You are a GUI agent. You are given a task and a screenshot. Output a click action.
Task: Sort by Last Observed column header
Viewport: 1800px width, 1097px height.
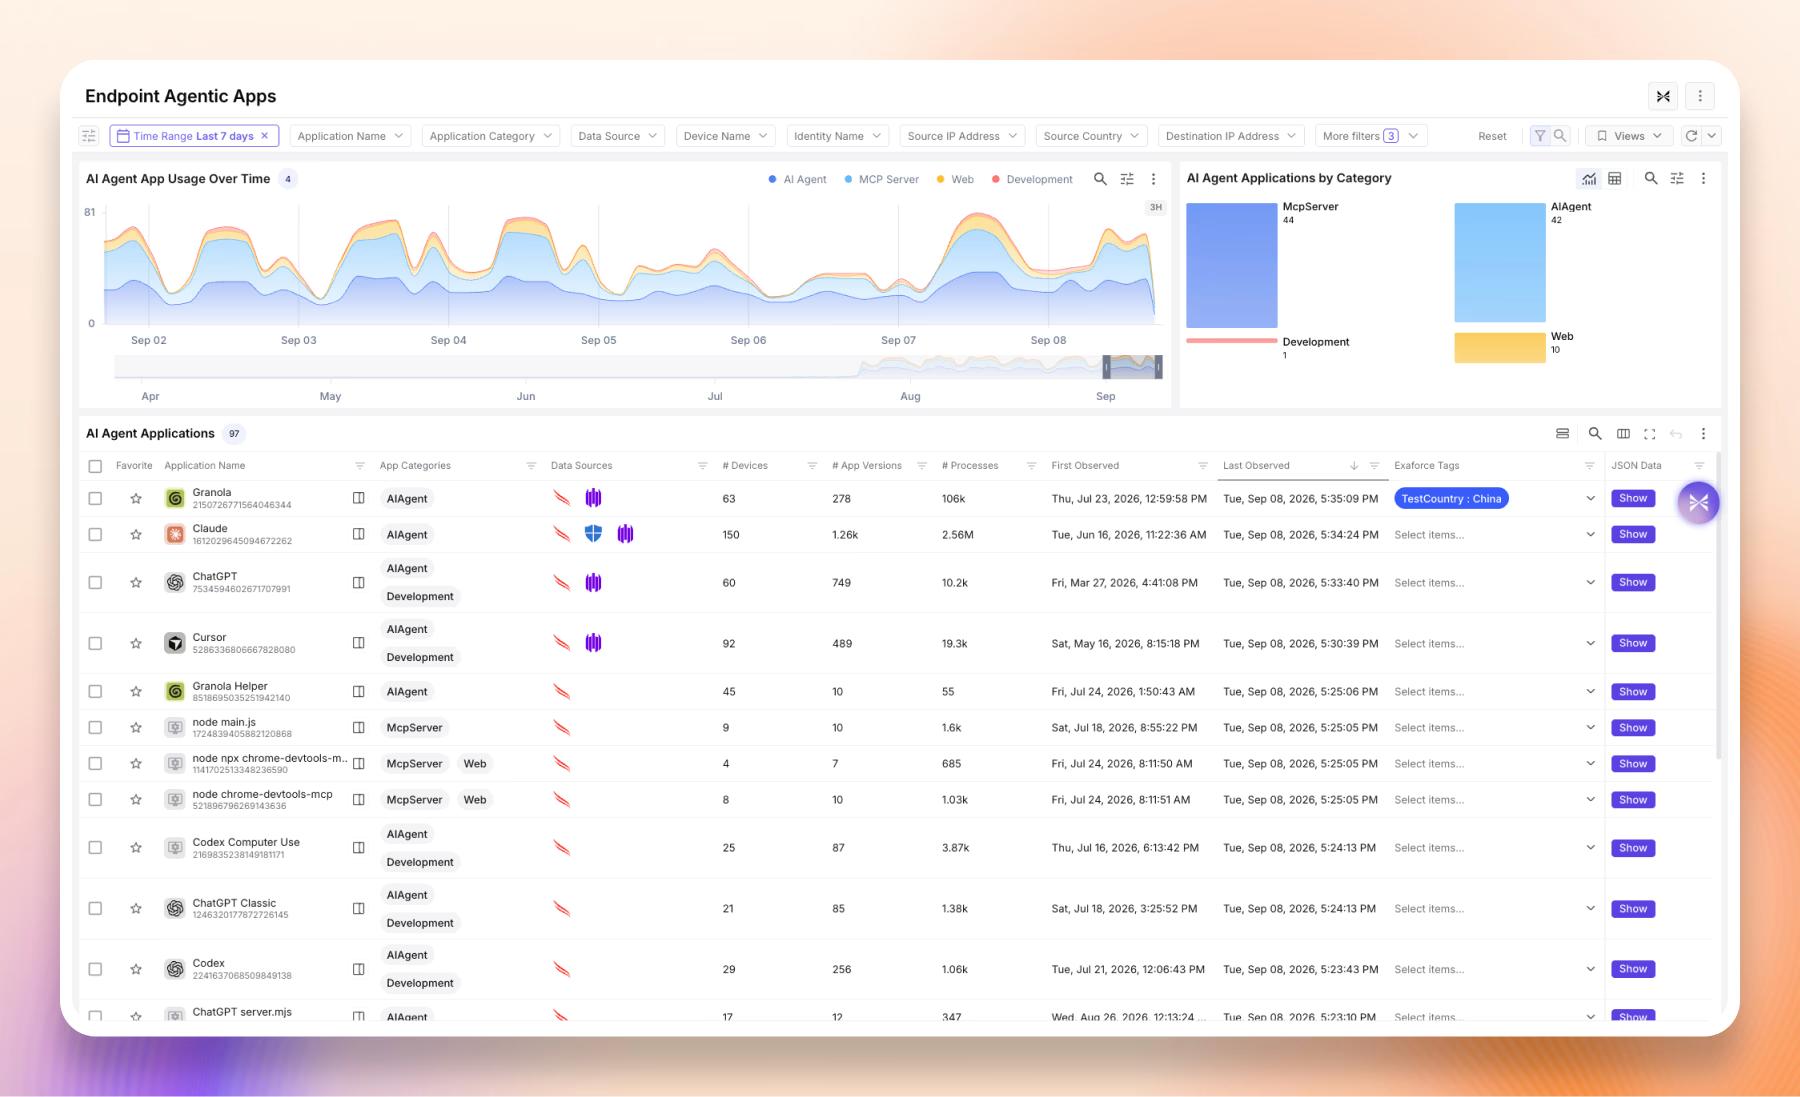pyautogui.click(x=1256, y=466)
